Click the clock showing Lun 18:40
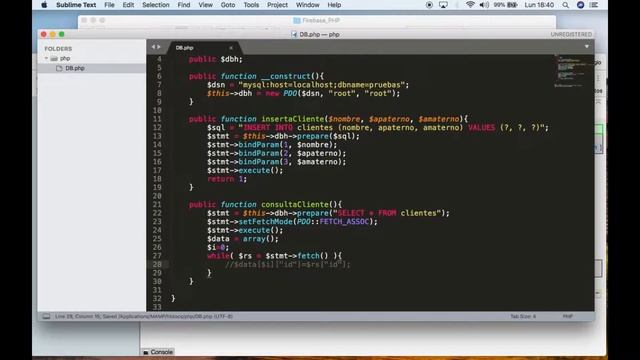 (x=539, y=5)
